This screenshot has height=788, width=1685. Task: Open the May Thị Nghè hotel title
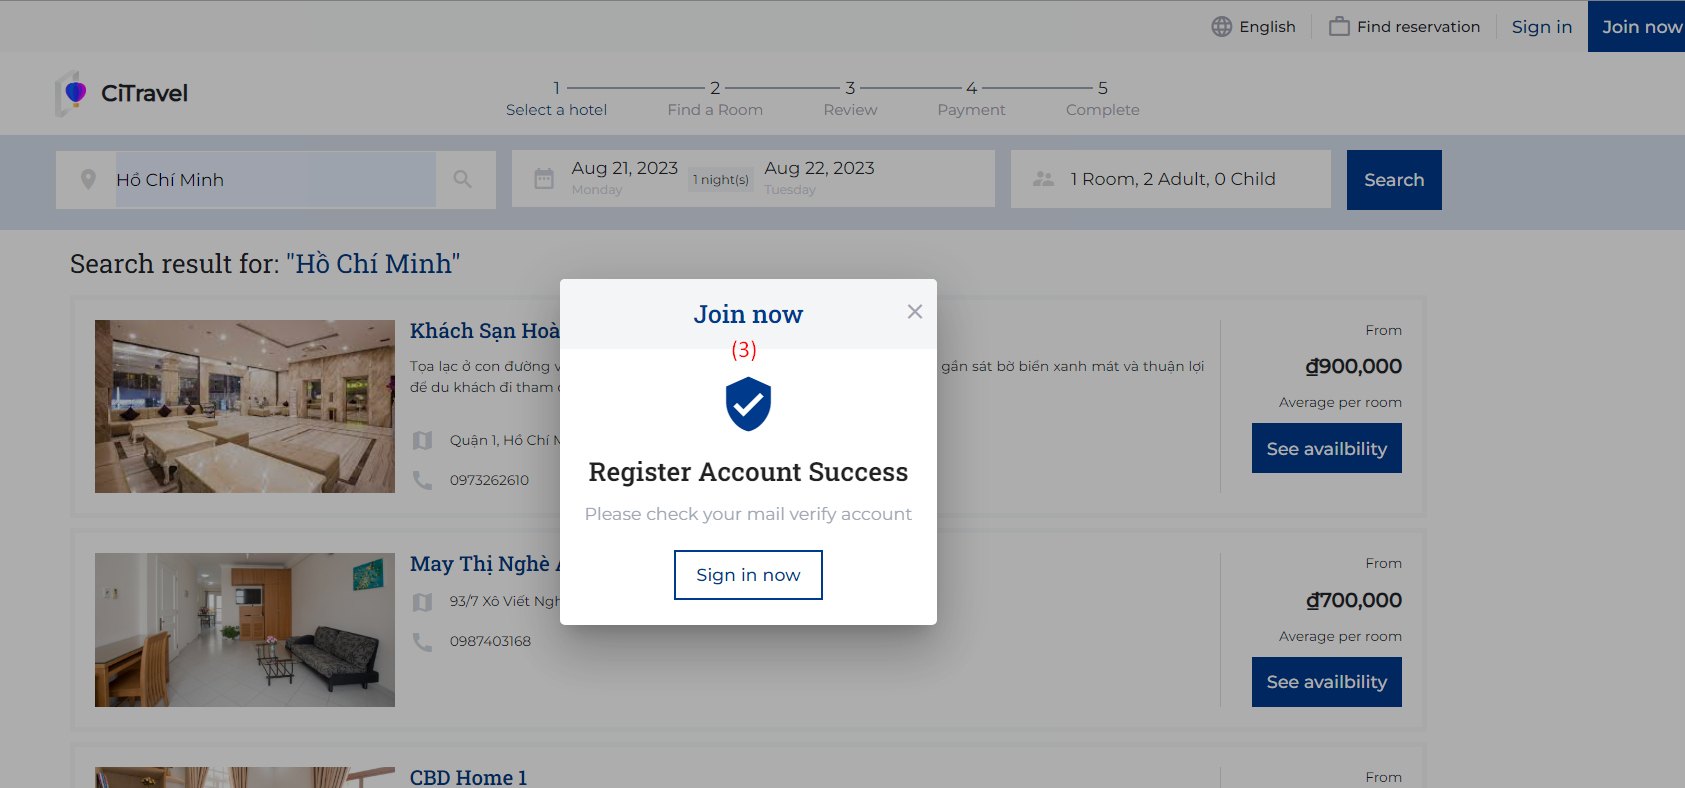485,564
